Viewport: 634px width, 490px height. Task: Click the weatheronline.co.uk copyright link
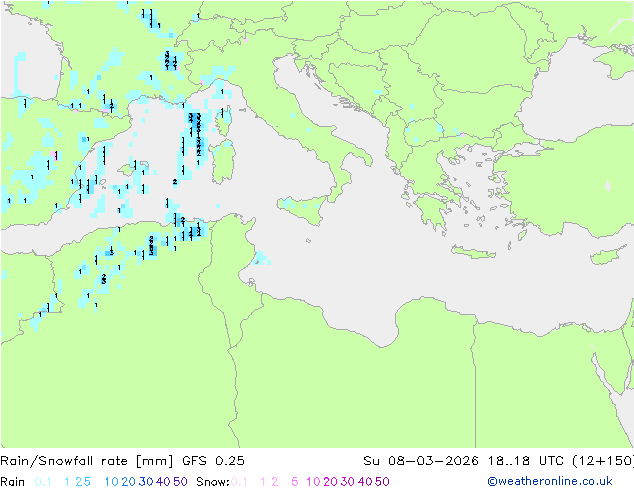[x=550, y=481]
